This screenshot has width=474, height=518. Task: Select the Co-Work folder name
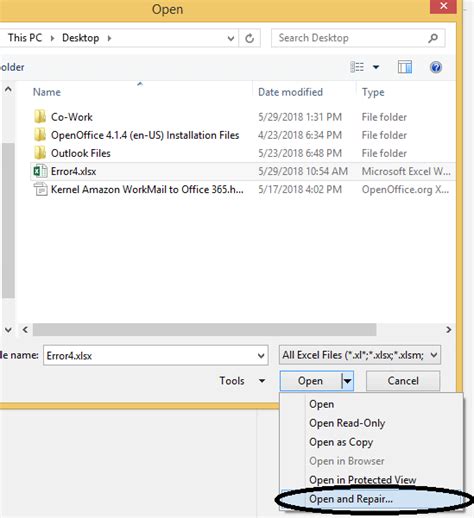72,117
